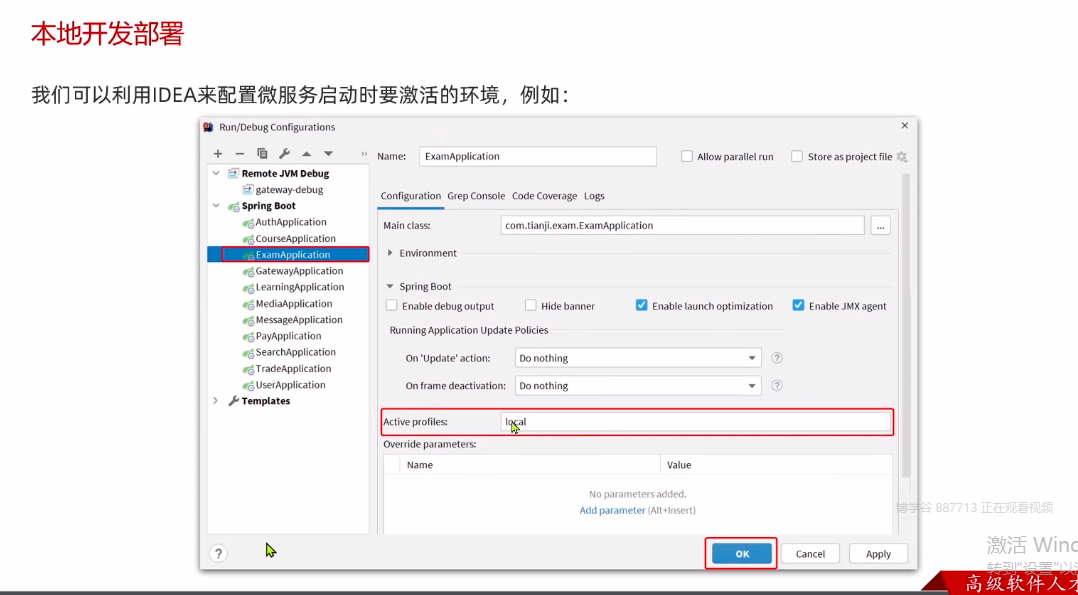
Task: Select LearningApplication in the tree
Action: (x=300, y=287)
